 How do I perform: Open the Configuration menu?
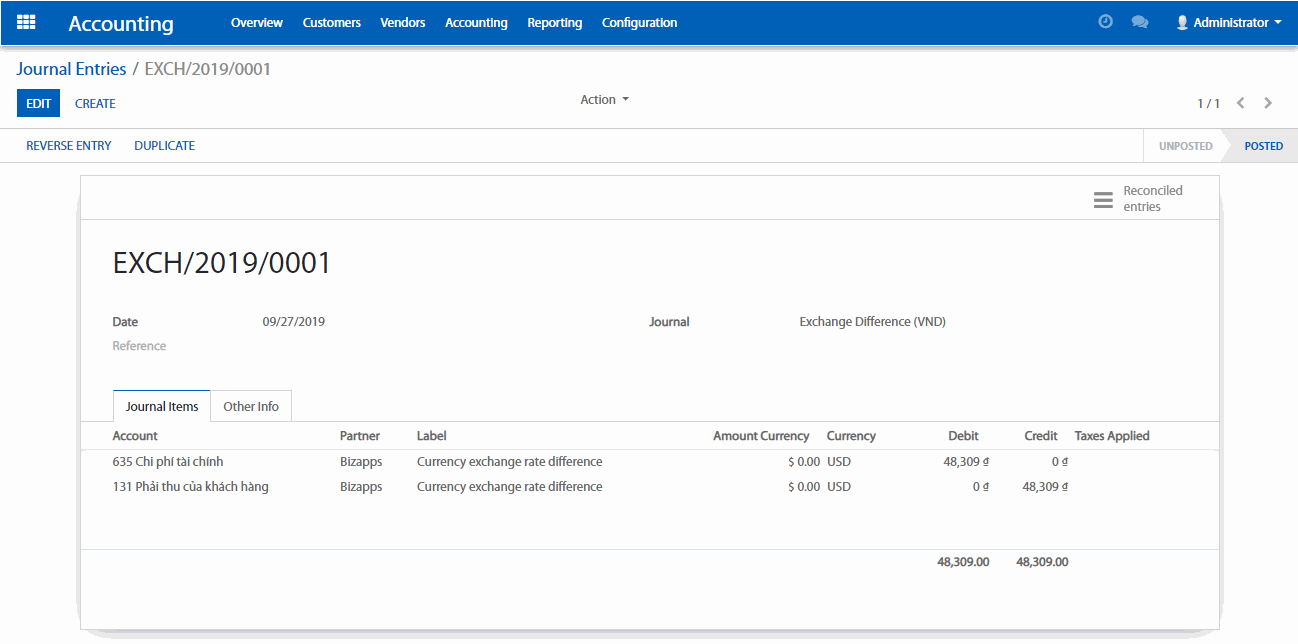tap(639, 22)
